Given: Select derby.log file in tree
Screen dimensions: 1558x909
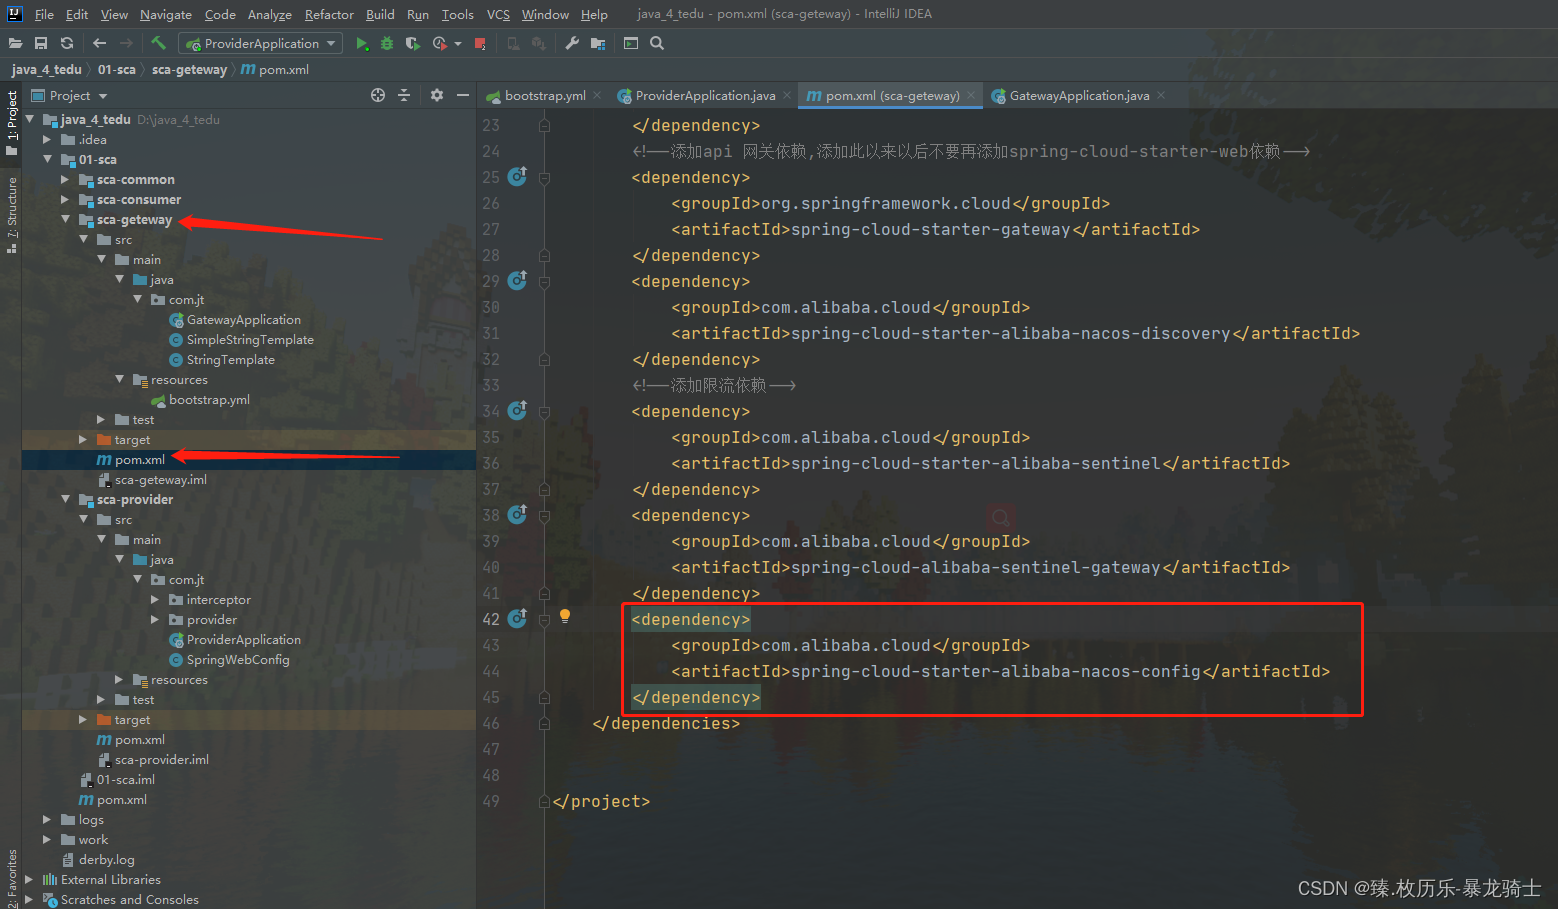Looking at the screenshot, I should click(106, 859).
